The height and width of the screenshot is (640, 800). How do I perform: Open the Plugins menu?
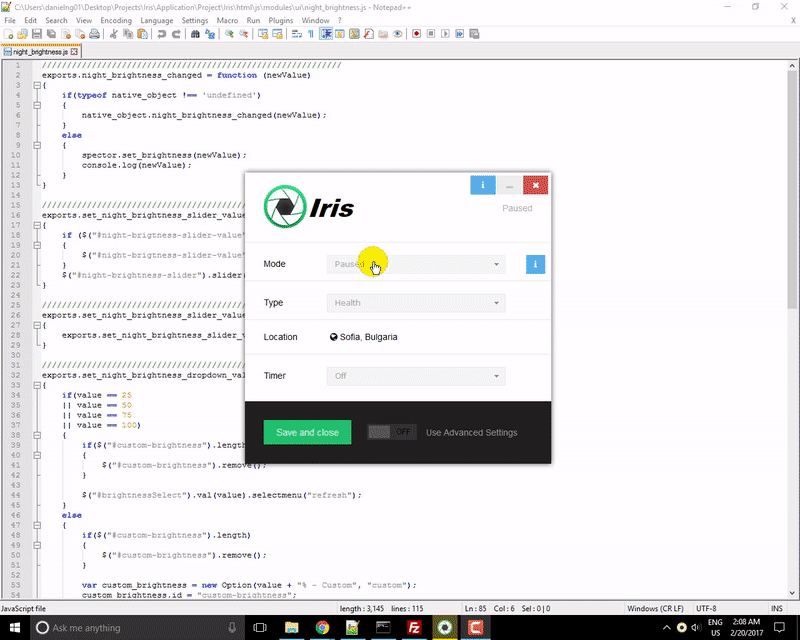281,20
